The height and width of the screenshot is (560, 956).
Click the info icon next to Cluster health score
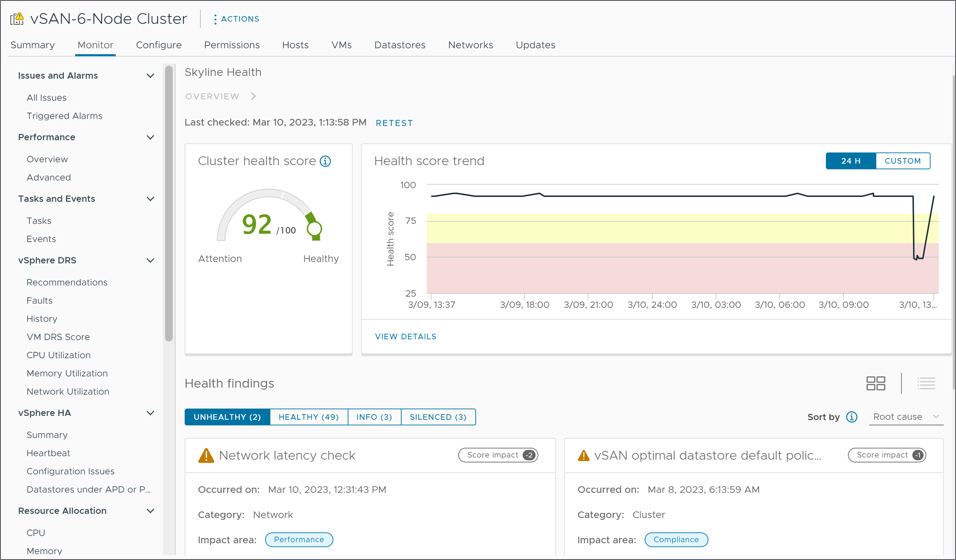325,161
